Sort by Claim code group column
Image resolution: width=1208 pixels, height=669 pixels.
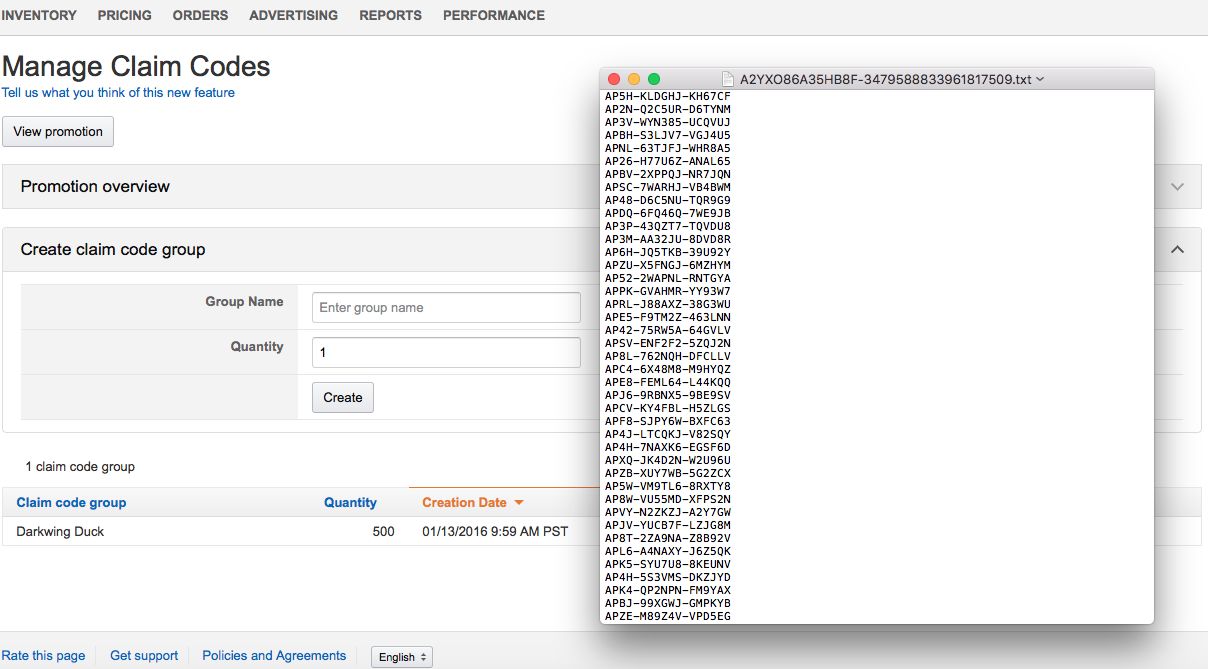point(72,503)
